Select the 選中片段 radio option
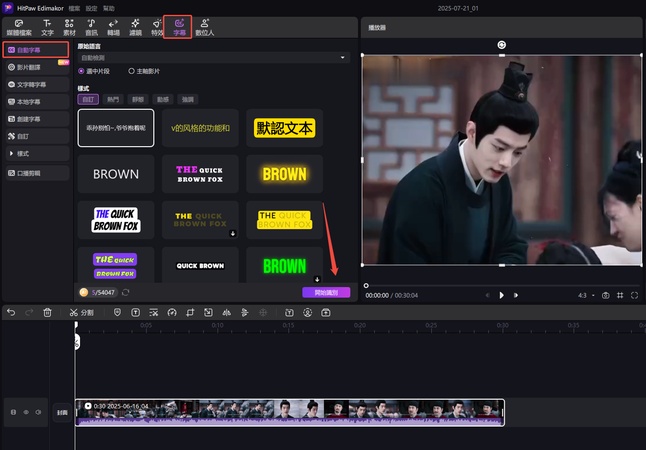The height and width of the screenshot is (450, 646). 94,71
